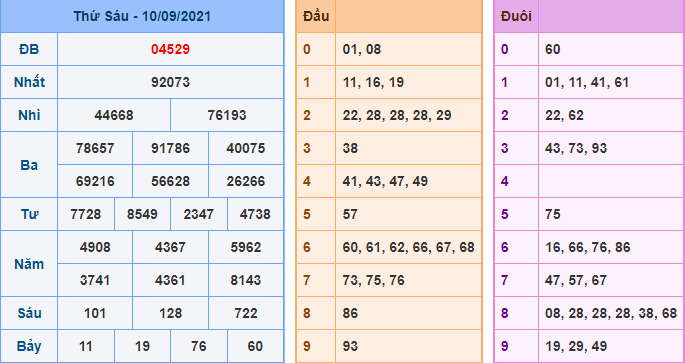Click Đuôi row value '19, 29, 49'
The height and width of the screenshot is (363, 685).
click(x=576, y=346)
